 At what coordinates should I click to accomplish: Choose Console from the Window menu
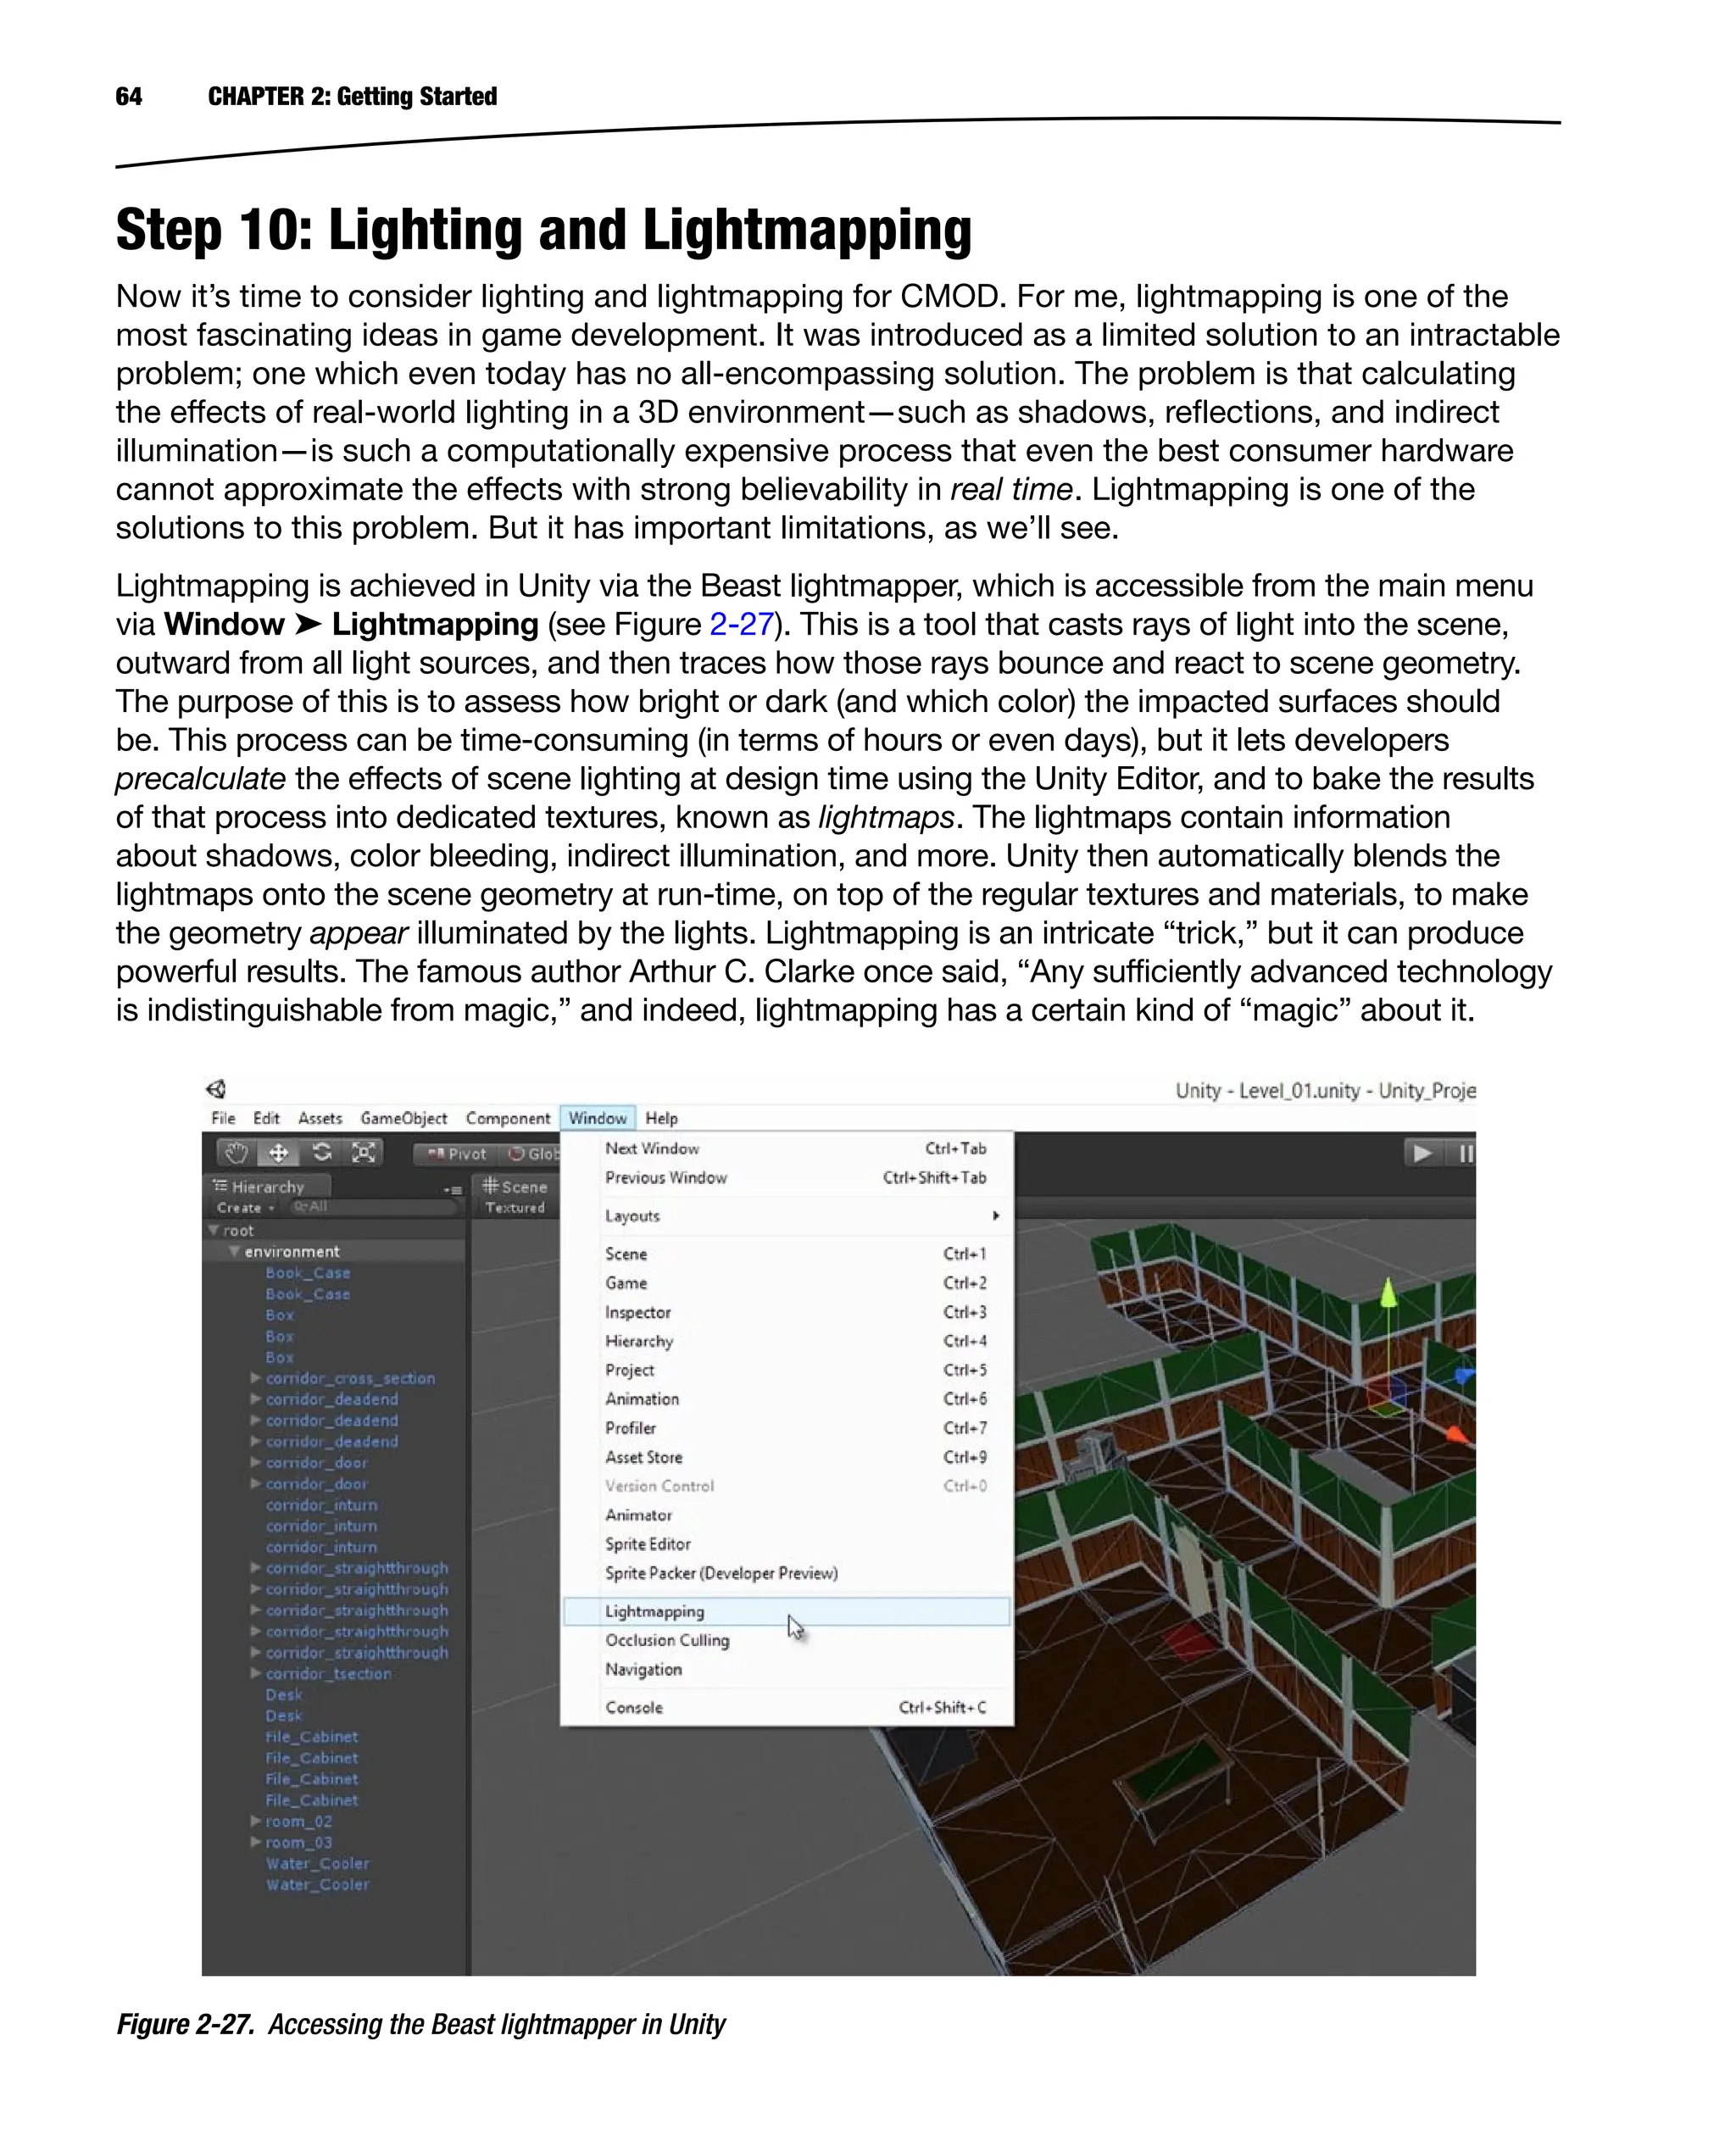coord(787,1707)
